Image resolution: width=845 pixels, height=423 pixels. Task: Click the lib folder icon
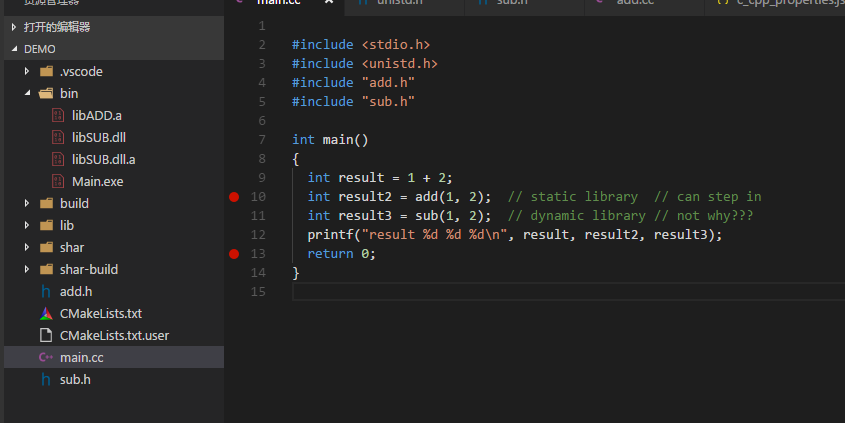[x=47, y=225]
